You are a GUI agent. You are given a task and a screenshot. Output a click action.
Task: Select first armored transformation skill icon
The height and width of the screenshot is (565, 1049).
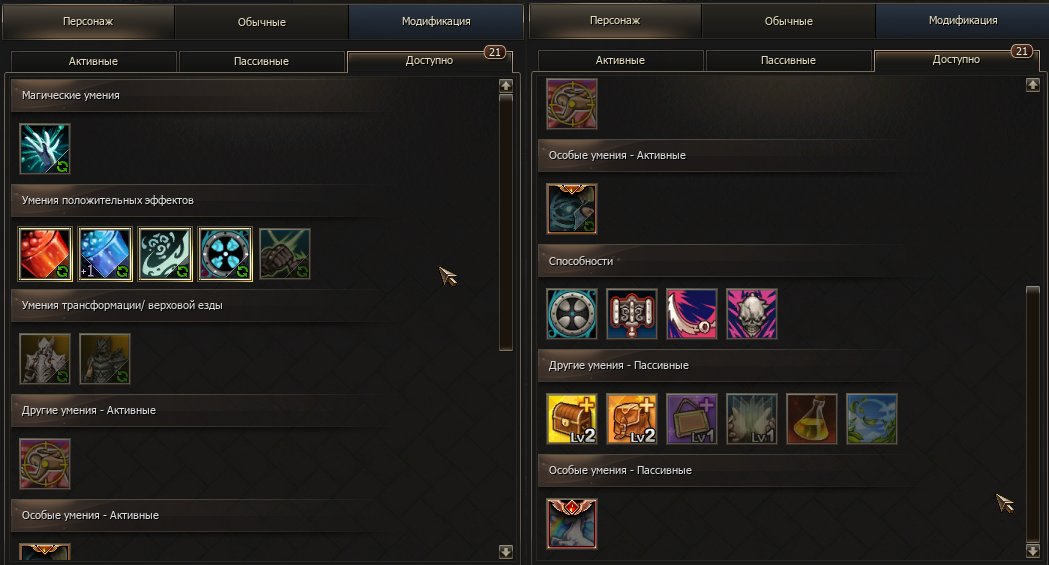pos(45,359)
